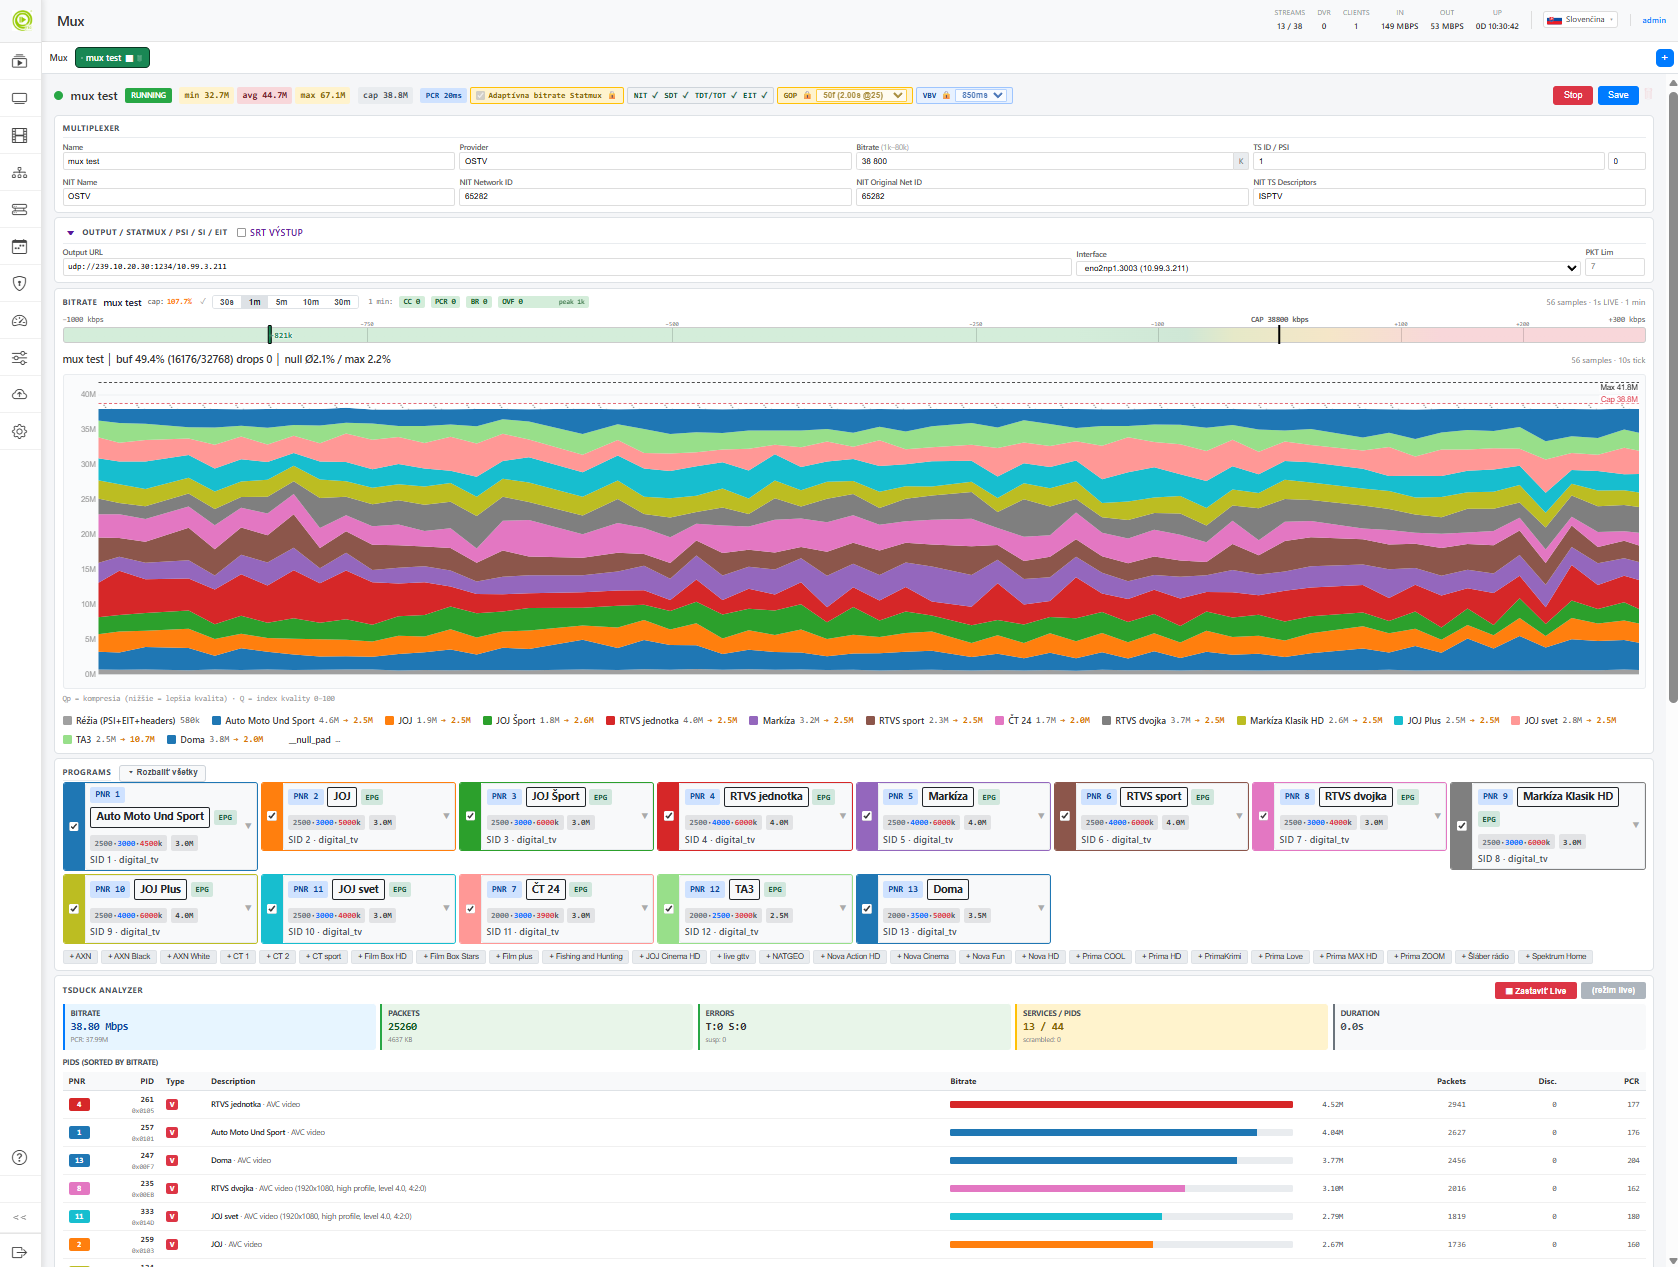Select the 10m bitrate time range
Image resolution: width=1678 pixels, height=1267 pixels.
pyautogui.click(x=311, y=302)
